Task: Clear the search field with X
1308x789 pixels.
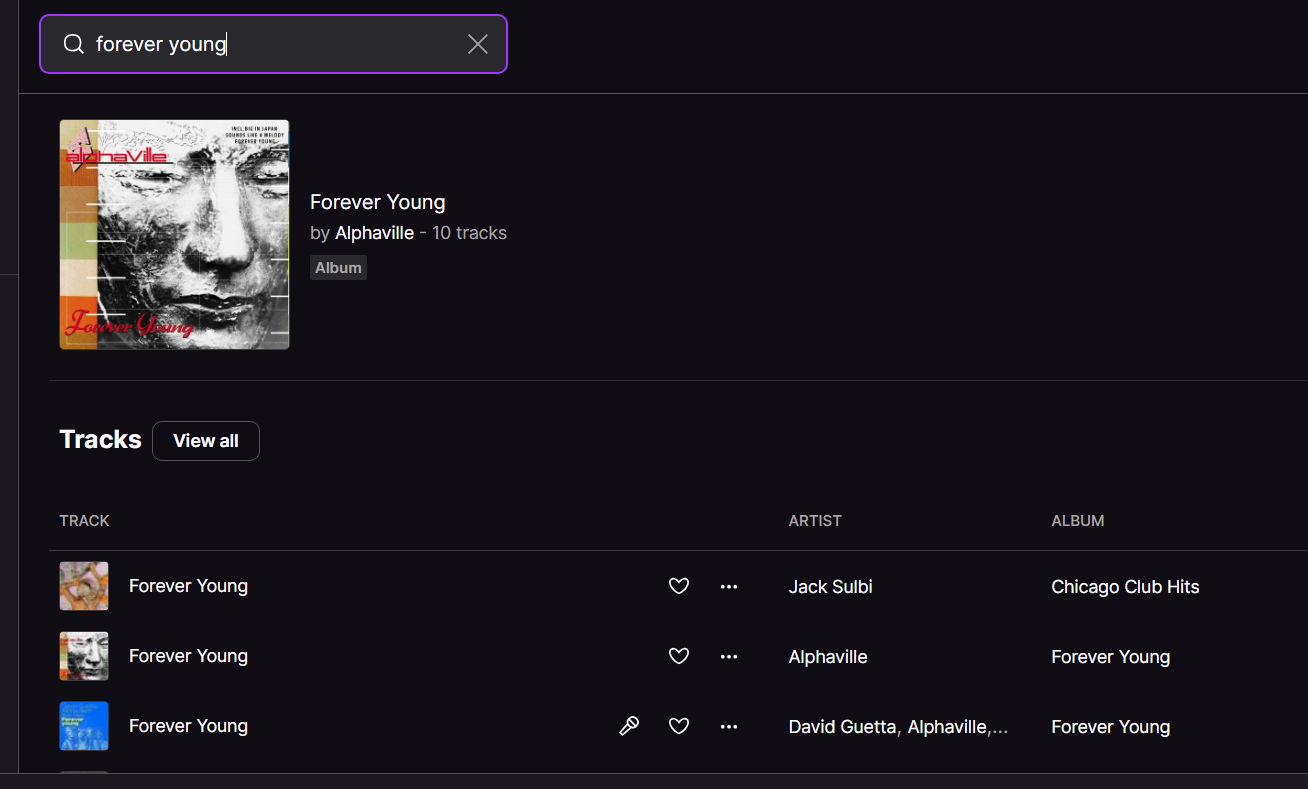Action: [478, 44]
